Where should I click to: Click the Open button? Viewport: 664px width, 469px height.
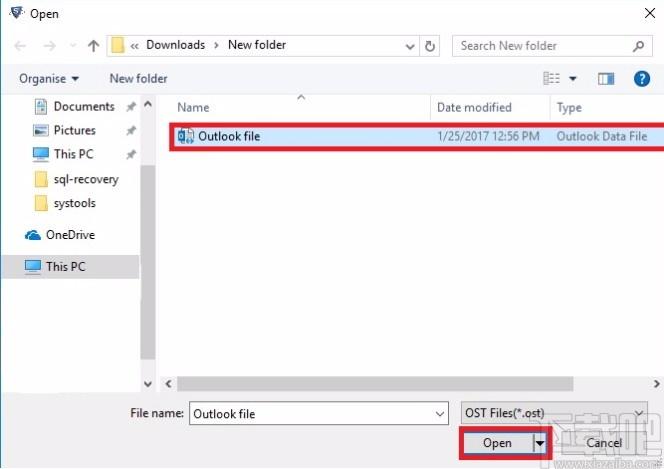498,443
